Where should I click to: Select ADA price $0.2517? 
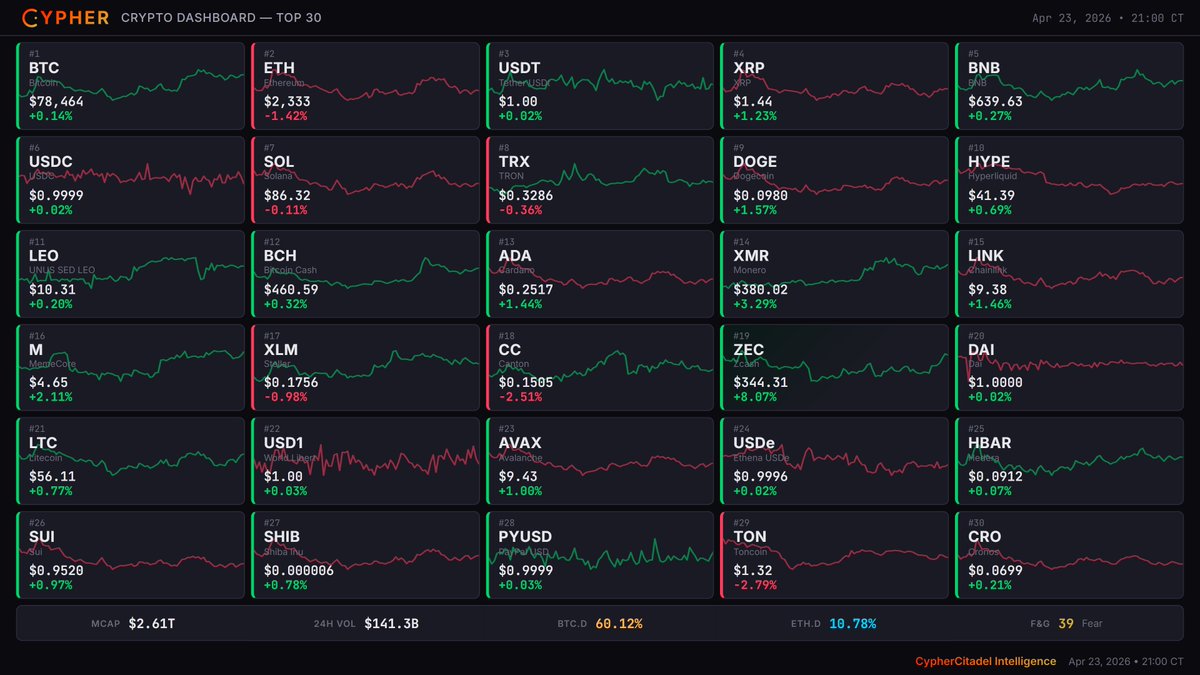526,290
